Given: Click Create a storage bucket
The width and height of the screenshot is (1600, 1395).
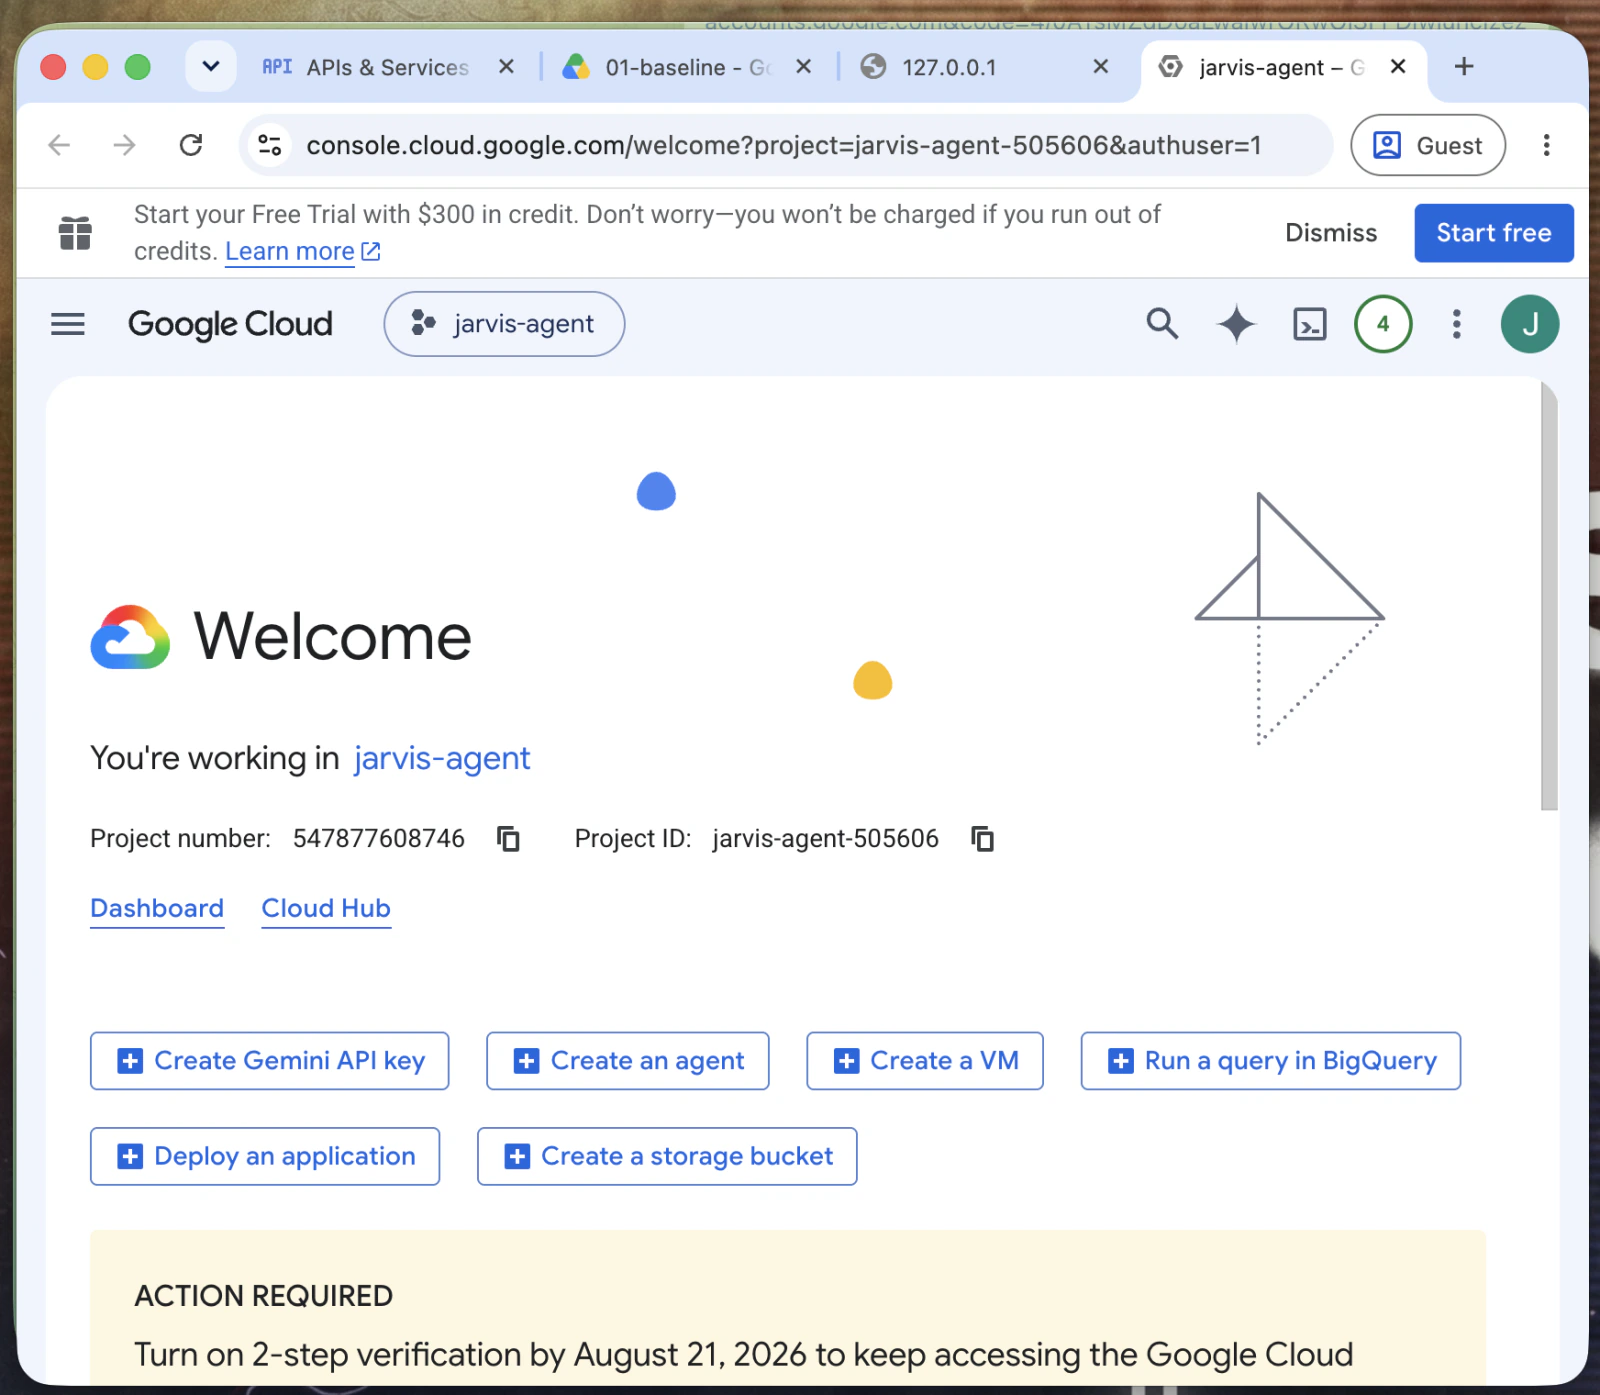Looking at the screenshot, I should pyautogui.click(x=667, y=1156).
